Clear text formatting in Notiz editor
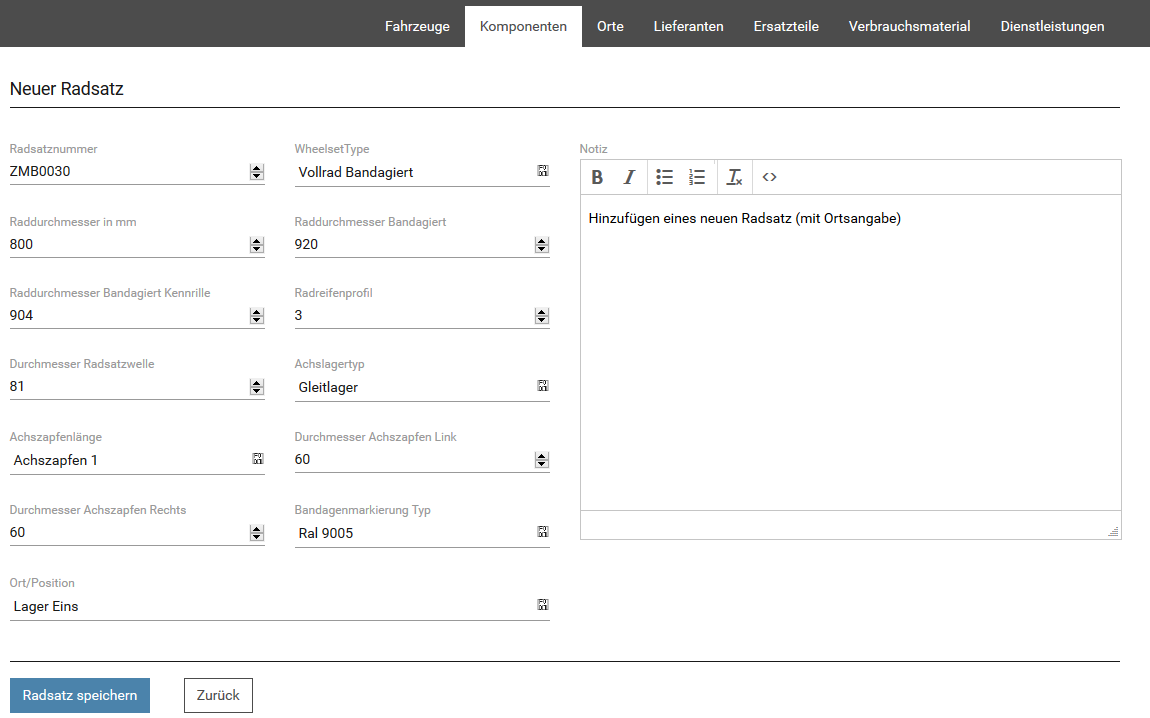 pos(734,177)
